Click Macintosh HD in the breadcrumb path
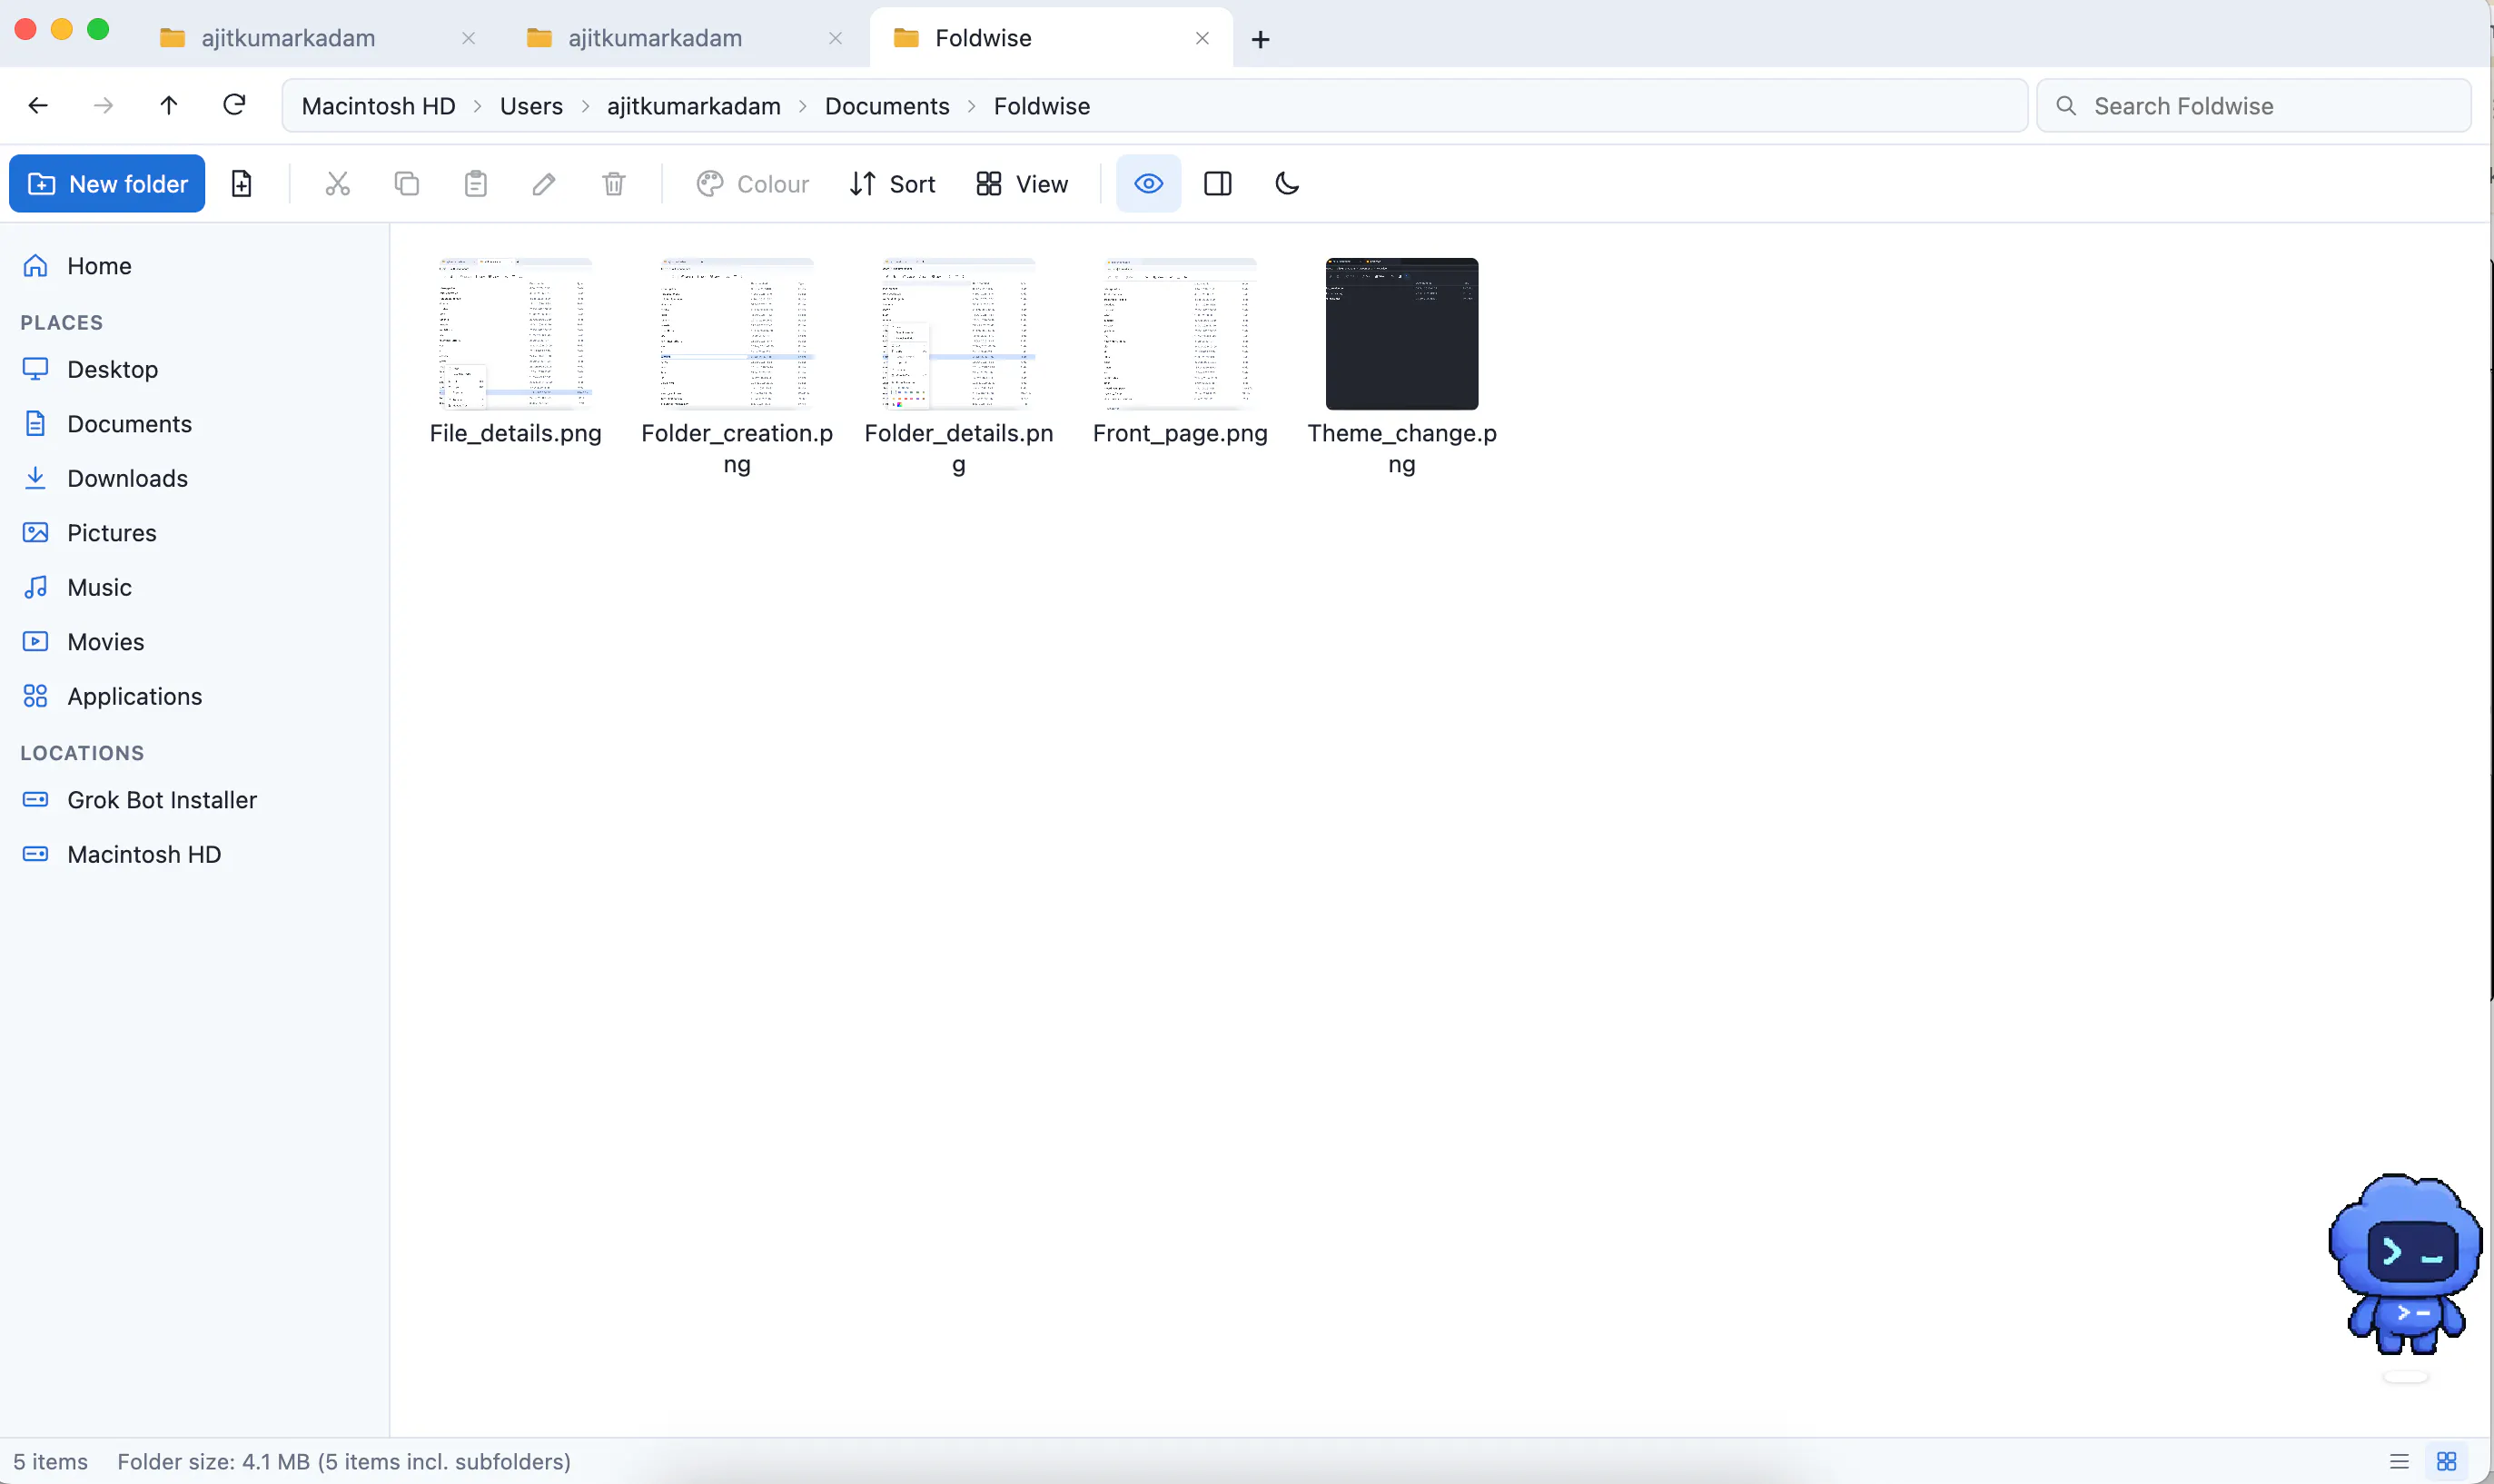 click(x=378, y=106)
